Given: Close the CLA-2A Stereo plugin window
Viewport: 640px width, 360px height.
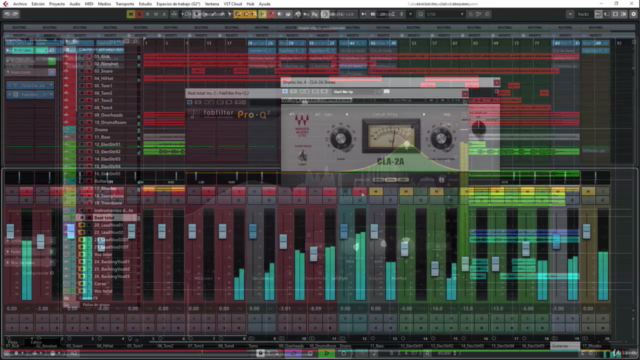Looking at the screenshot, I should coord(496,82).
